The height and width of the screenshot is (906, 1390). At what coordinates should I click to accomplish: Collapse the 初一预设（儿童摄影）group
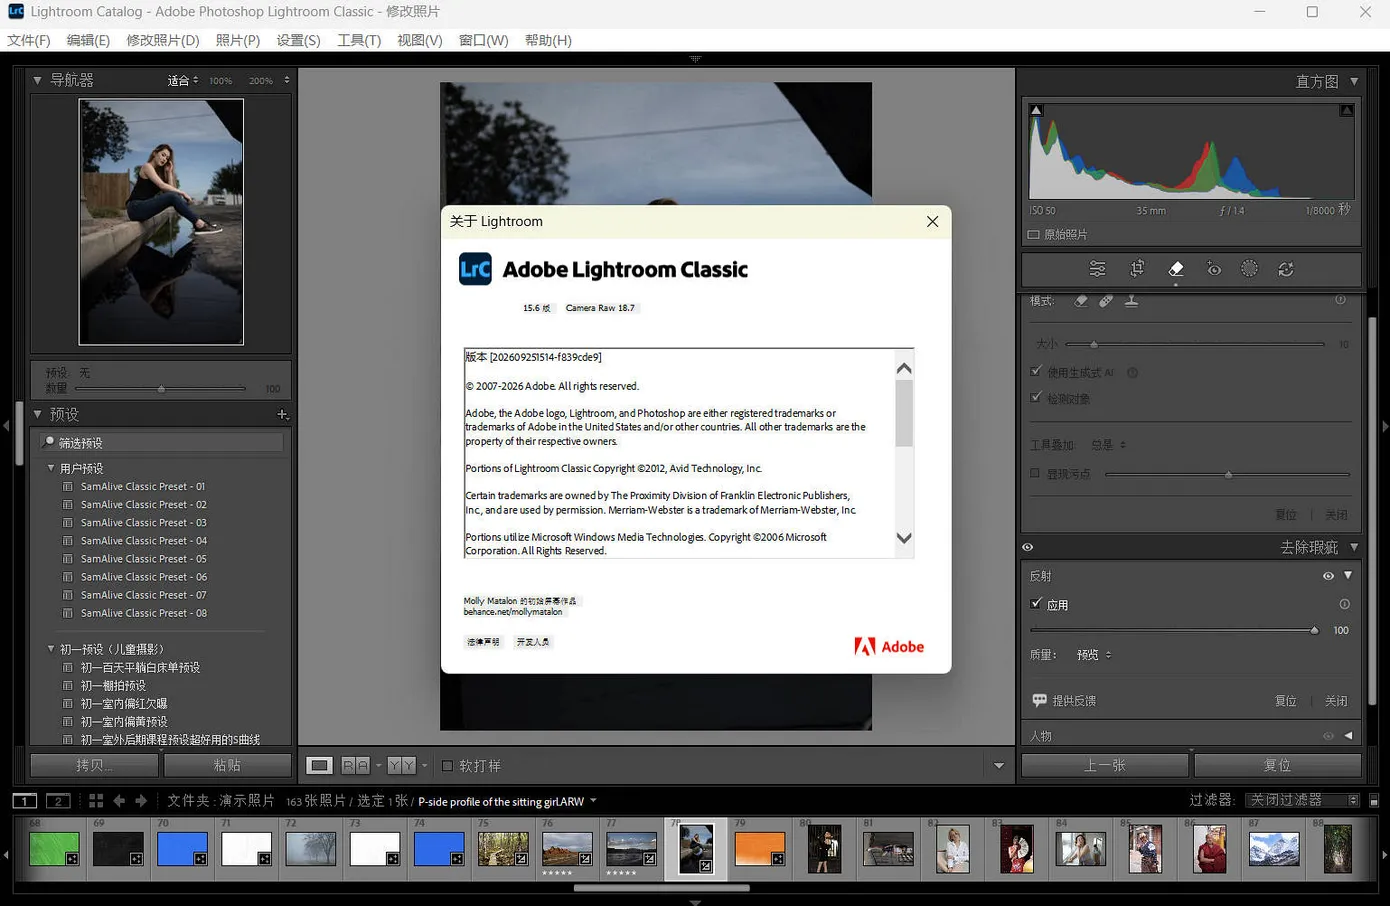pos(51,649)
